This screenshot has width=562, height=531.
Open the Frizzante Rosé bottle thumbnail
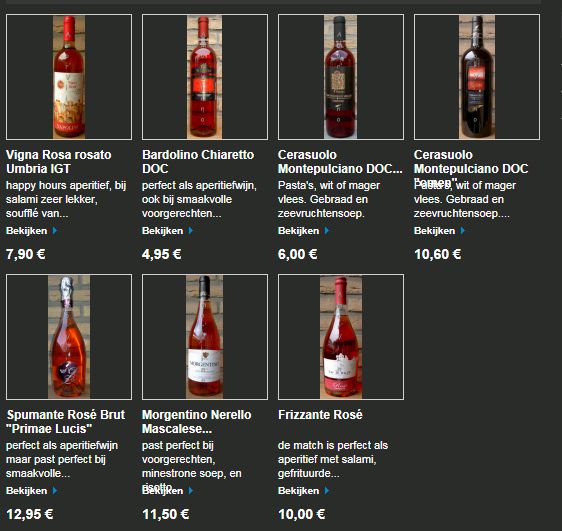(340, 337)
